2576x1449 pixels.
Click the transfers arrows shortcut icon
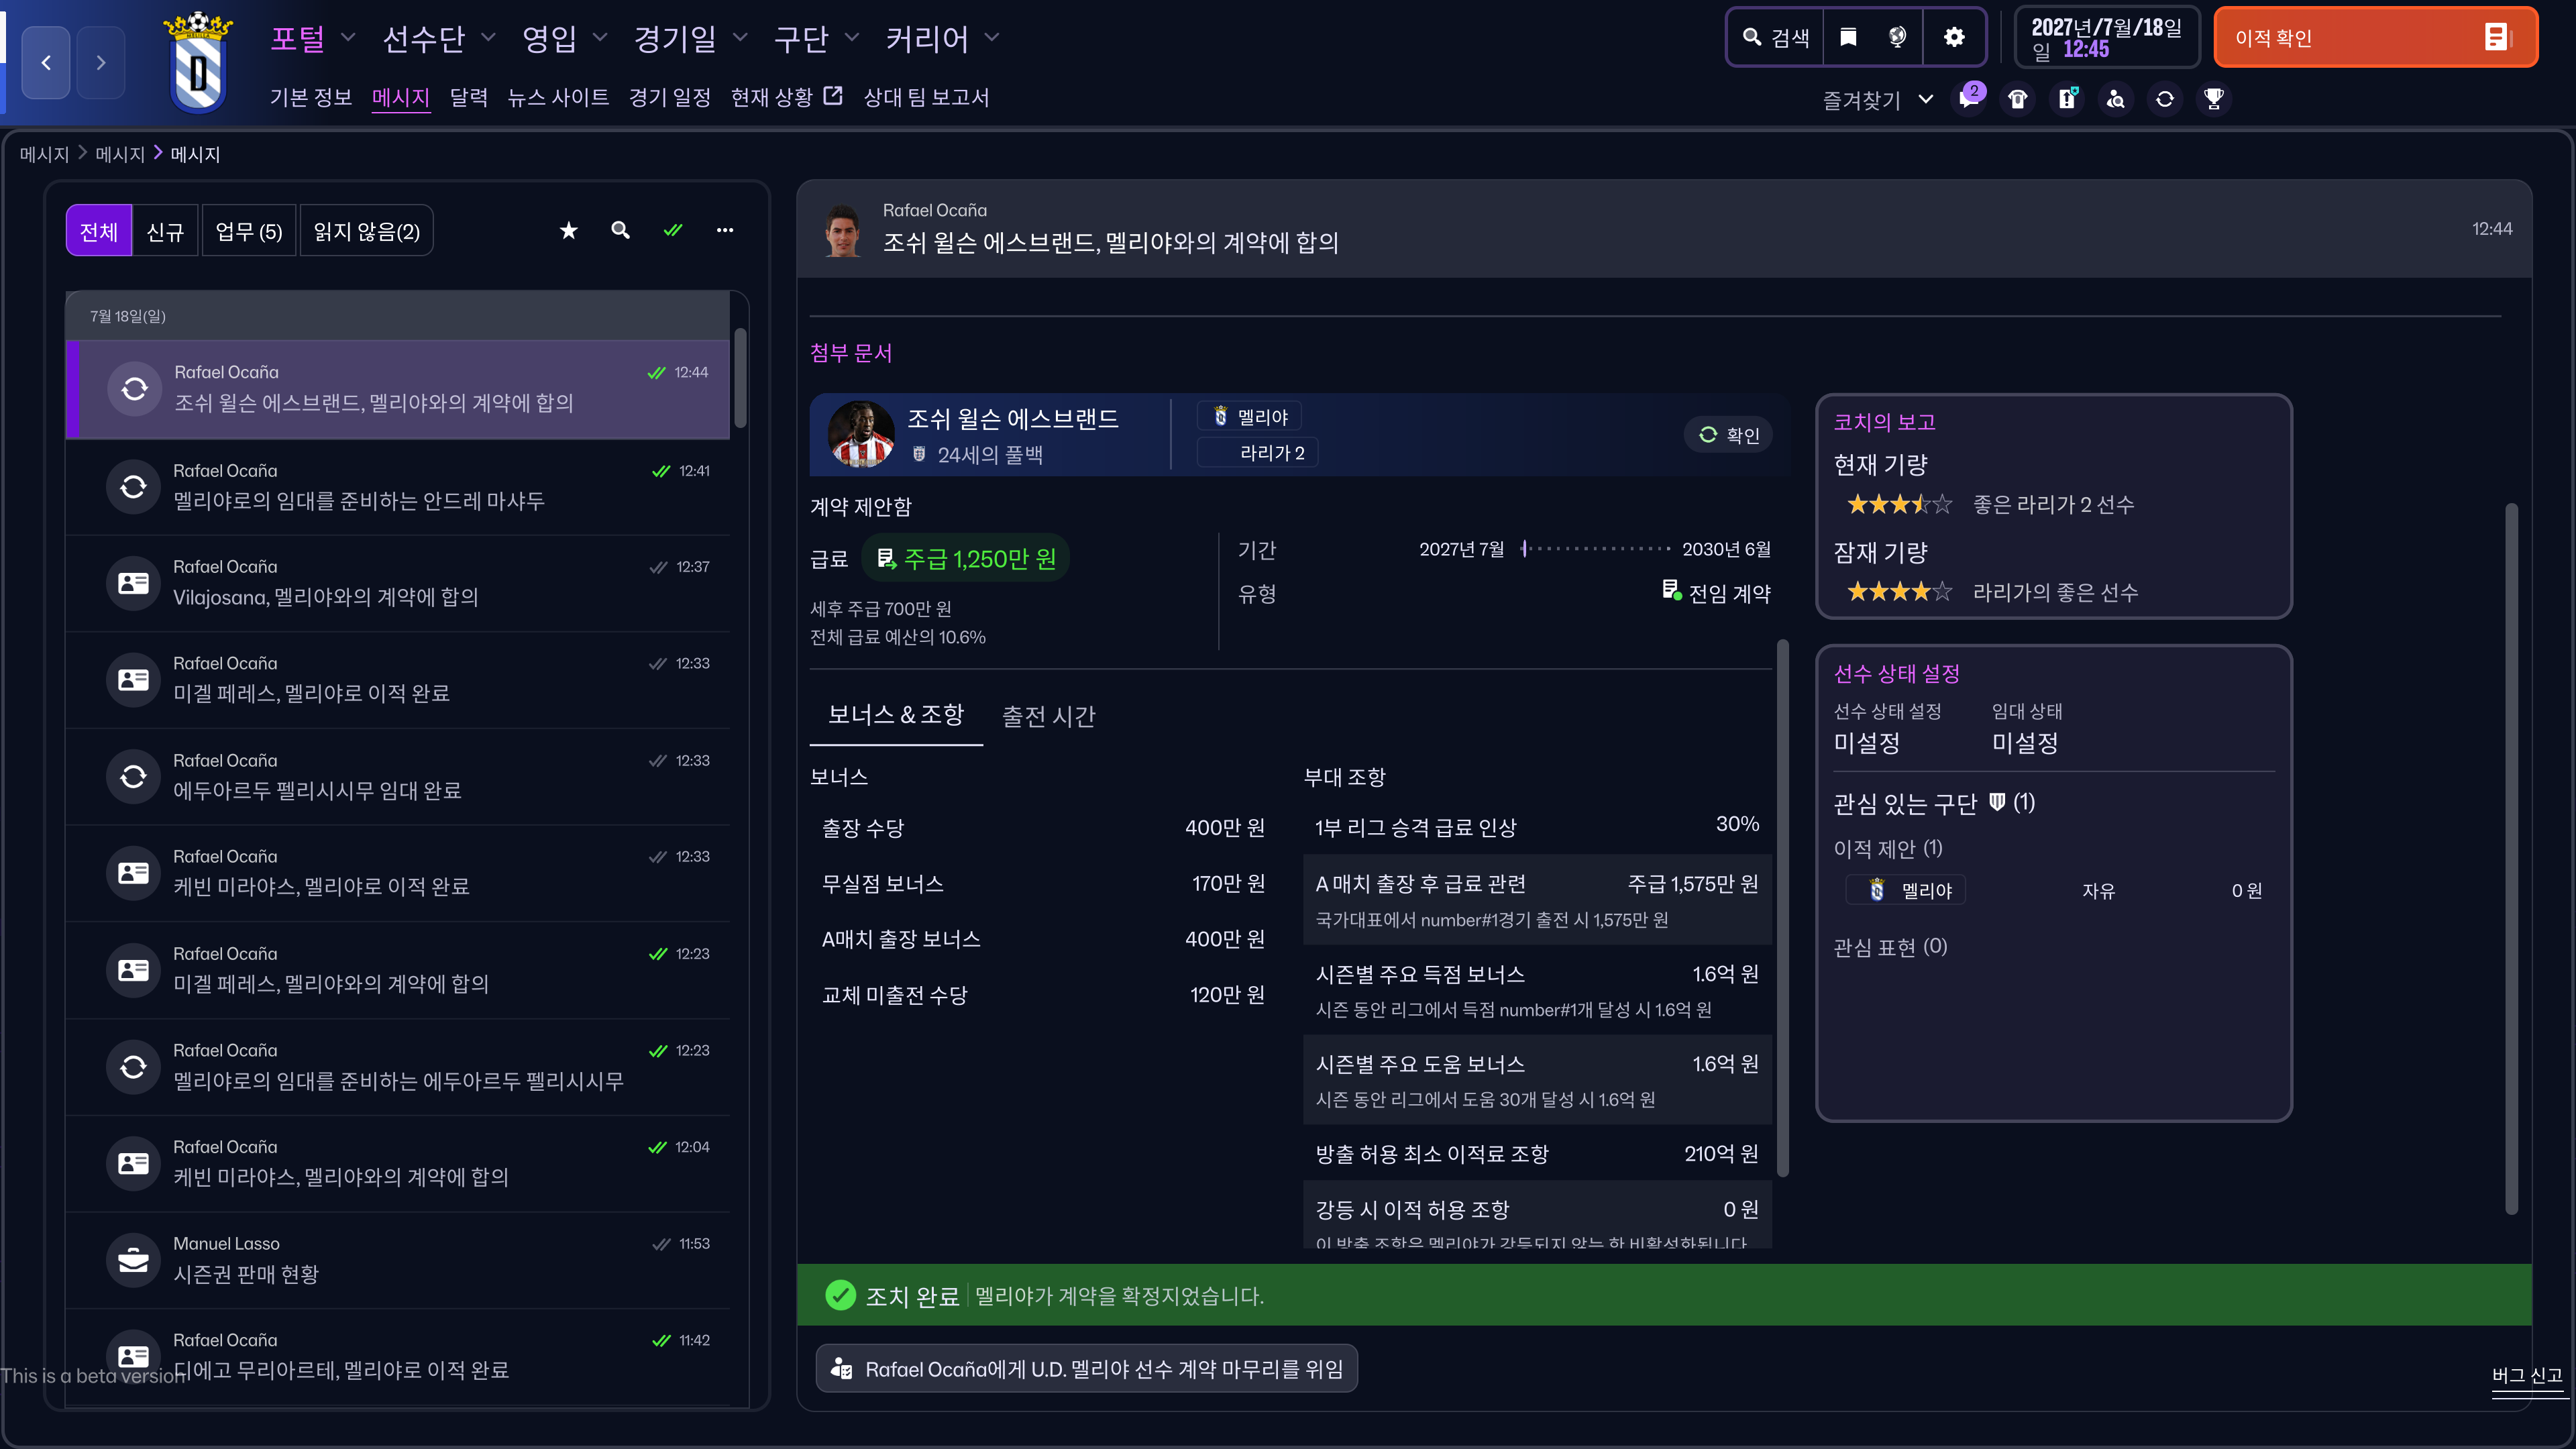pyautogui.click(x=2165, y=99)
